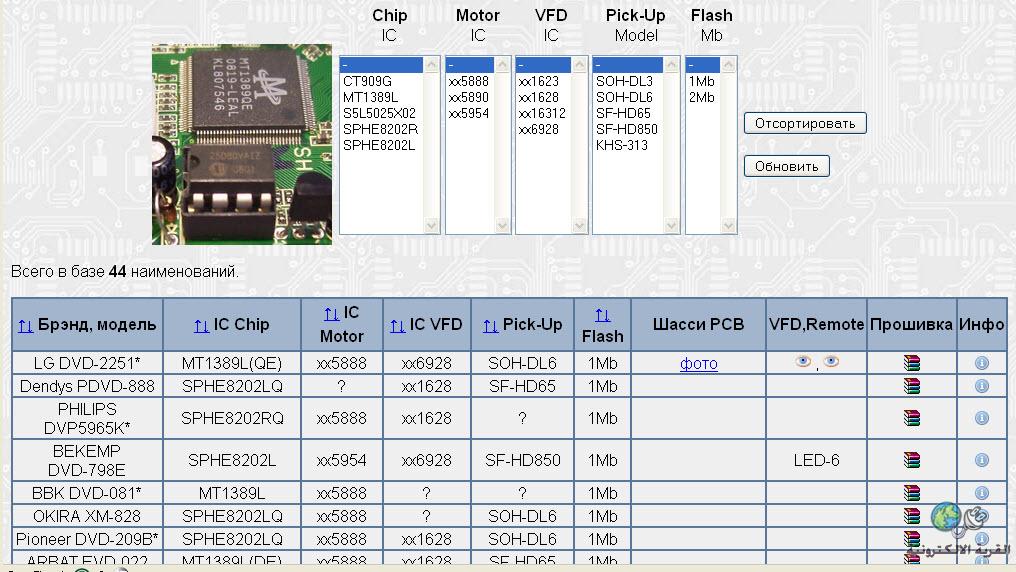Select xx16312 in VFD IC list
Image resolution: width=1016 pixels, height=572 pixels.
542,113
